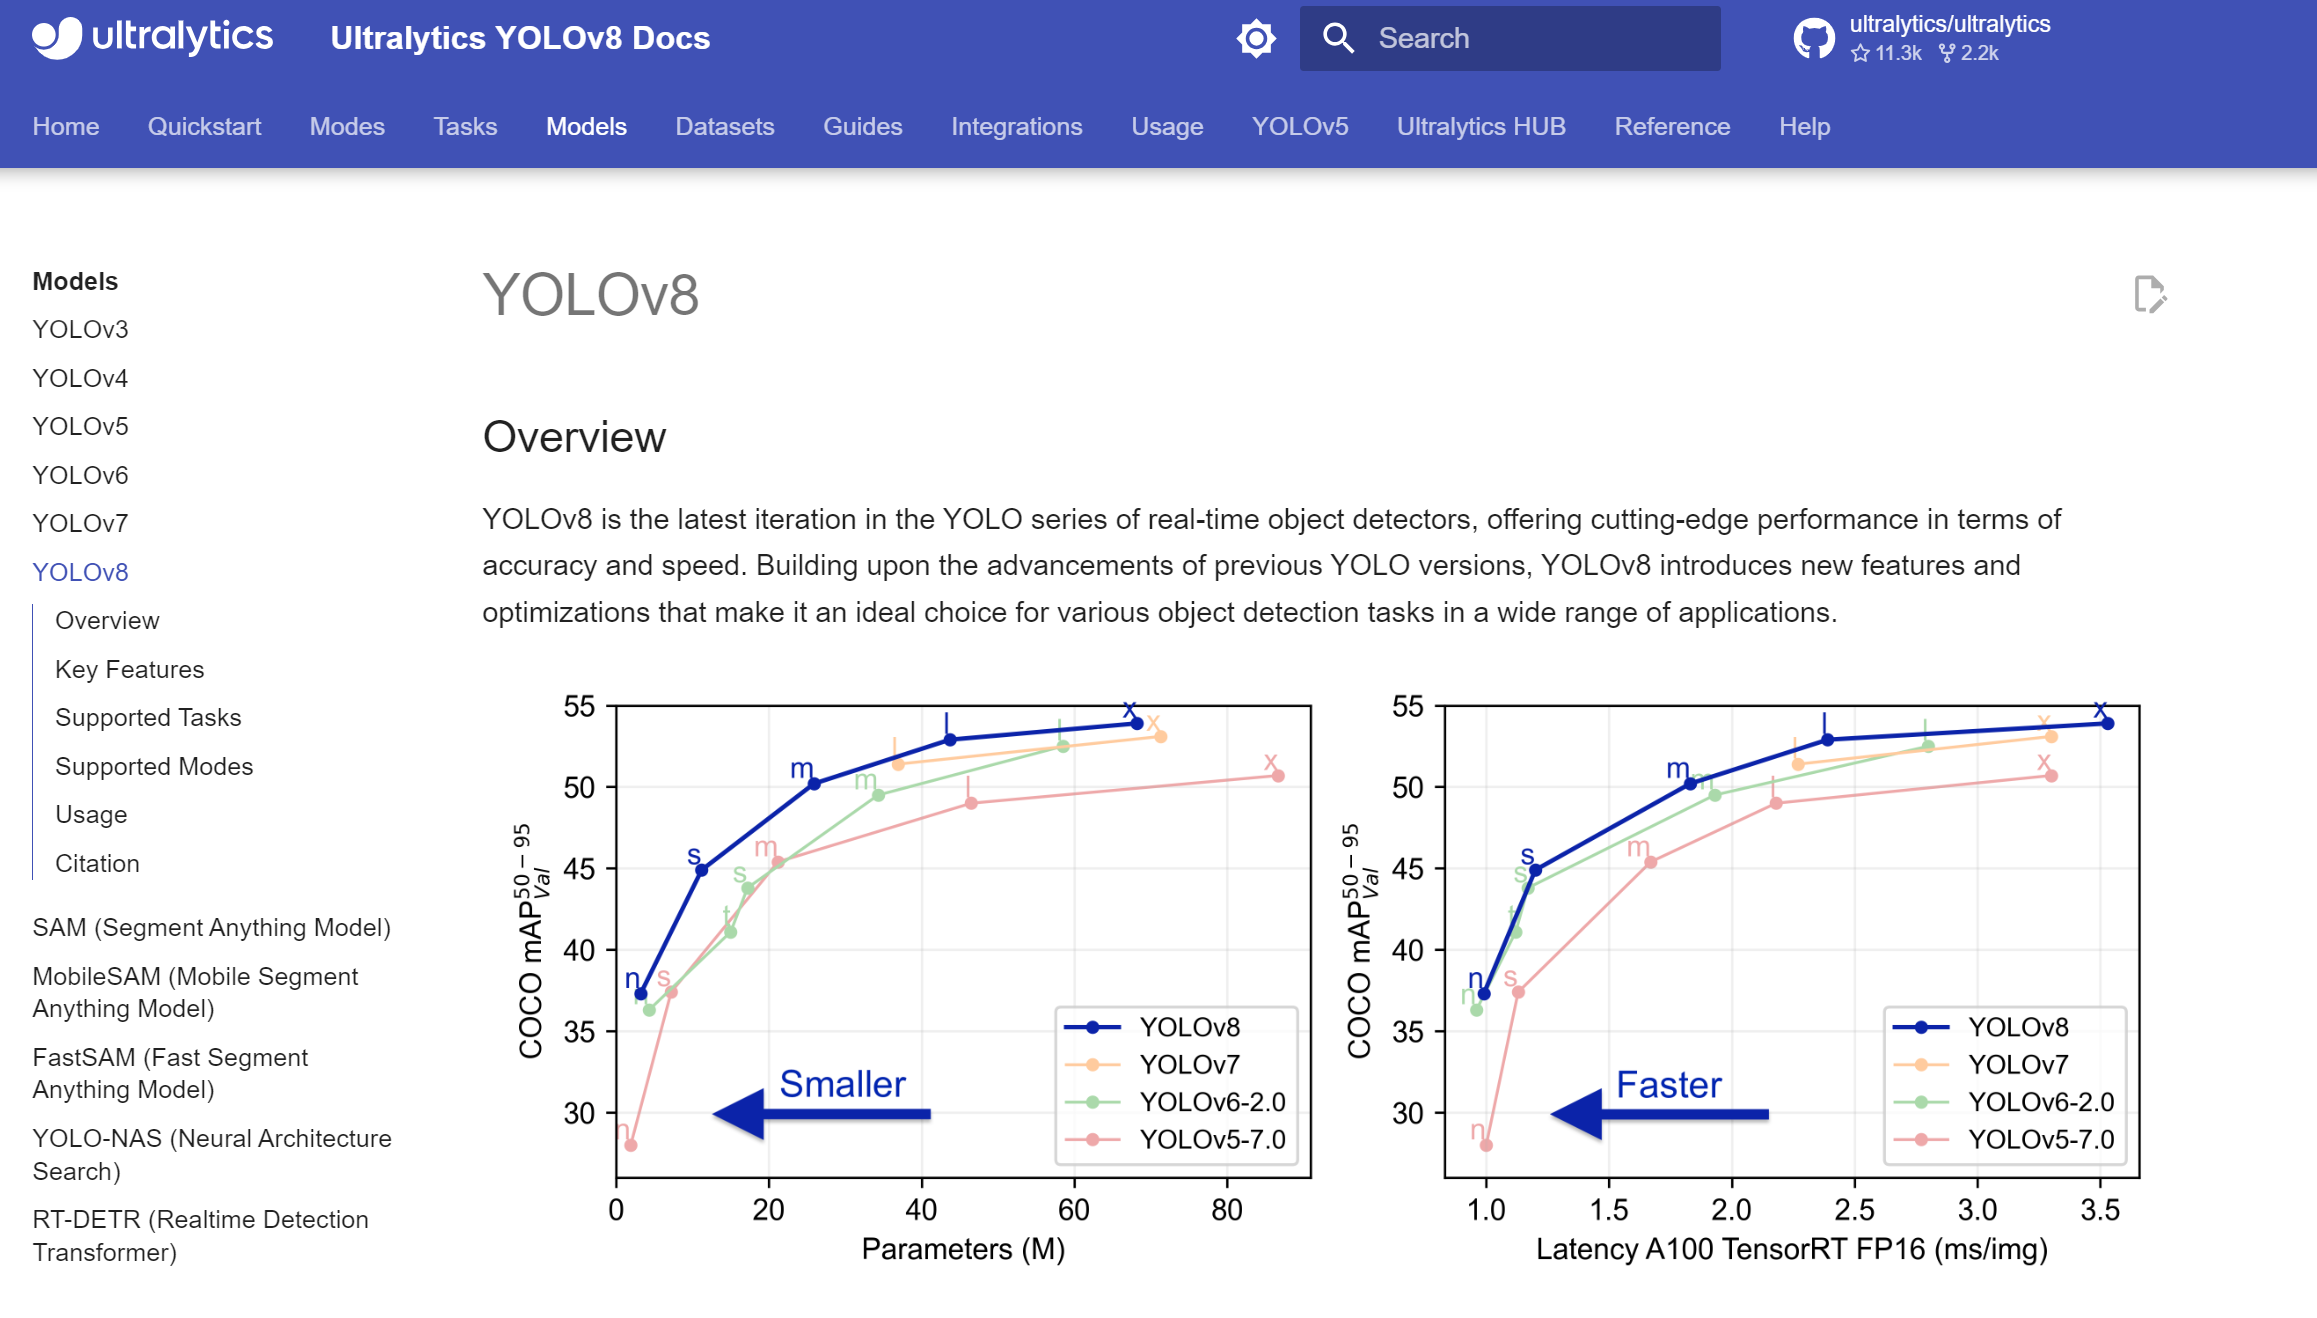Screen dimensions: 2317x1318
Task: Click the Ultralytics logo icon
Action: point(57,38)
